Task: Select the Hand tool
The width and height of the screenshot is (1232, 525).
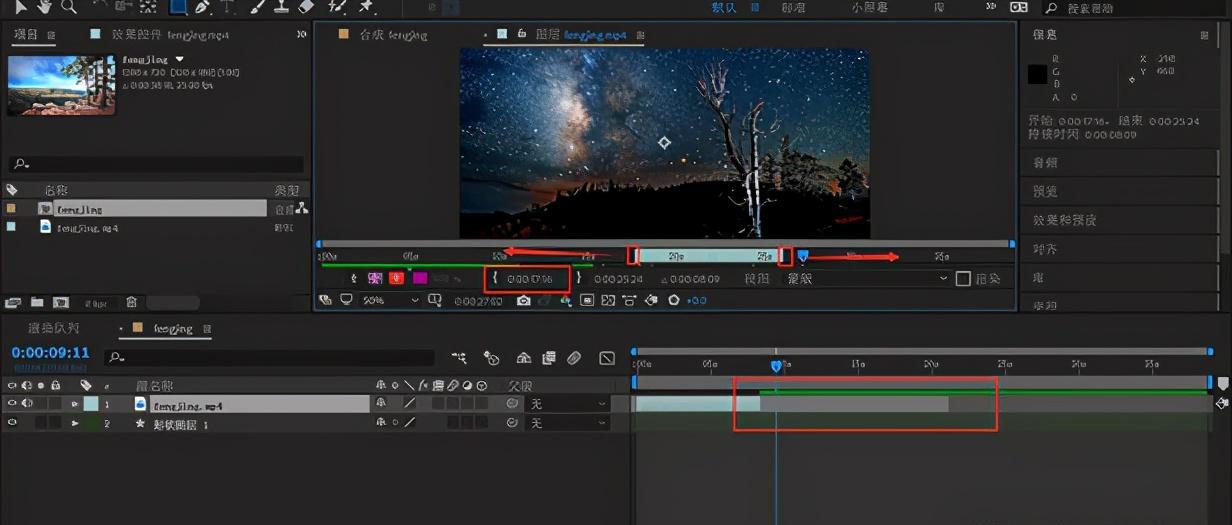Action: pos(44,7)
